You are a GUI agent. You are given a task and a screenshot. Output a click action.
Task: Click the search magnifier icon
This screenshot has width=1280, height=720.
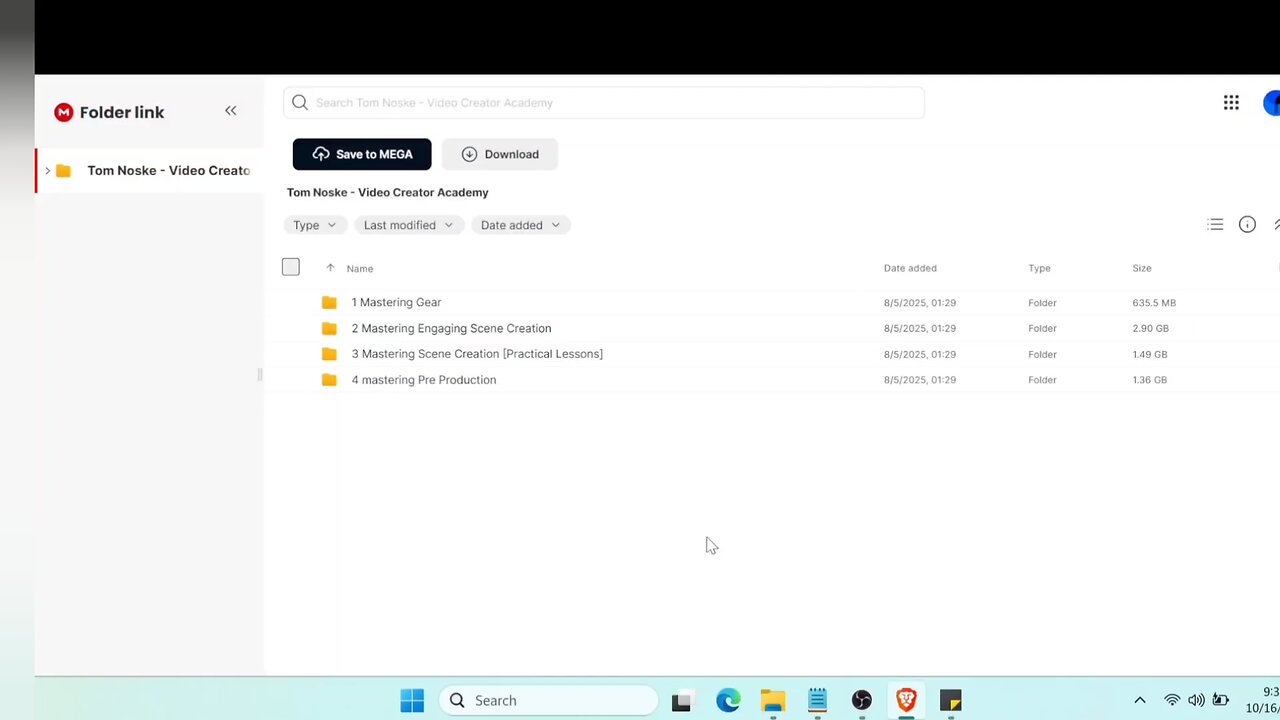(x=300, y=103)
